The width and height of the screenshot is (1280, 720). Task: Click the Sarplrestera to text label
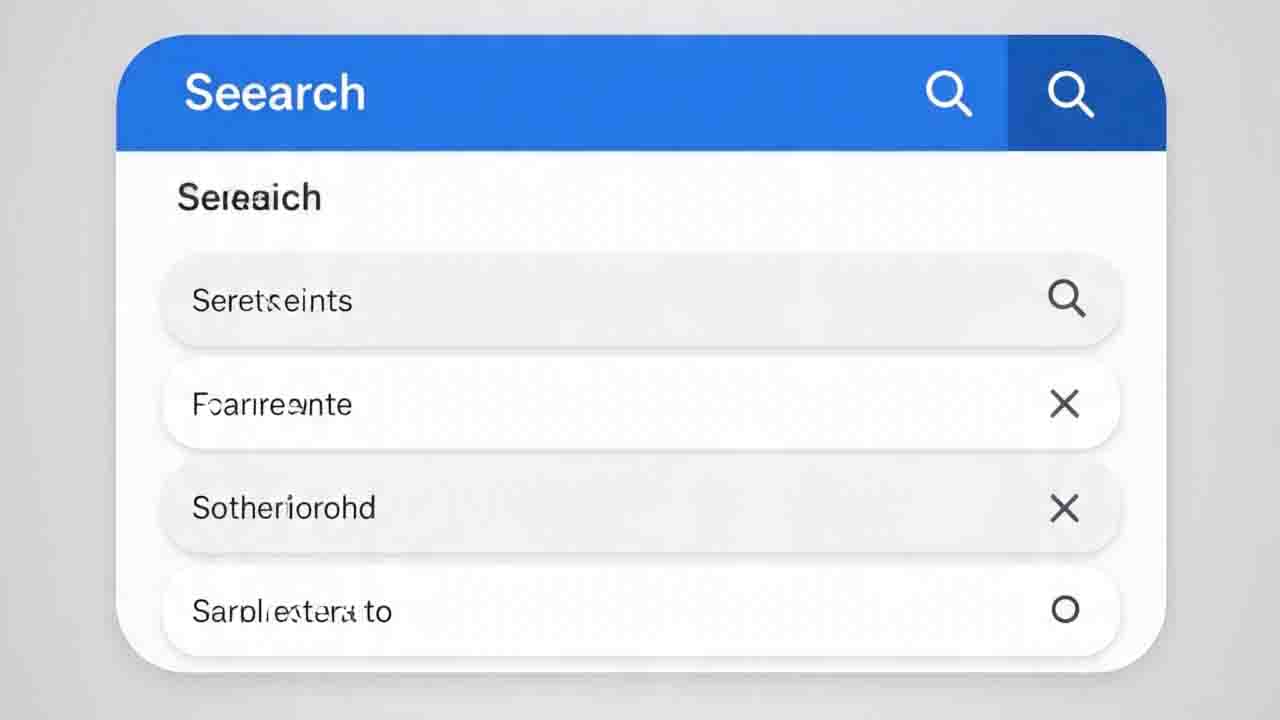pos(292,611)
